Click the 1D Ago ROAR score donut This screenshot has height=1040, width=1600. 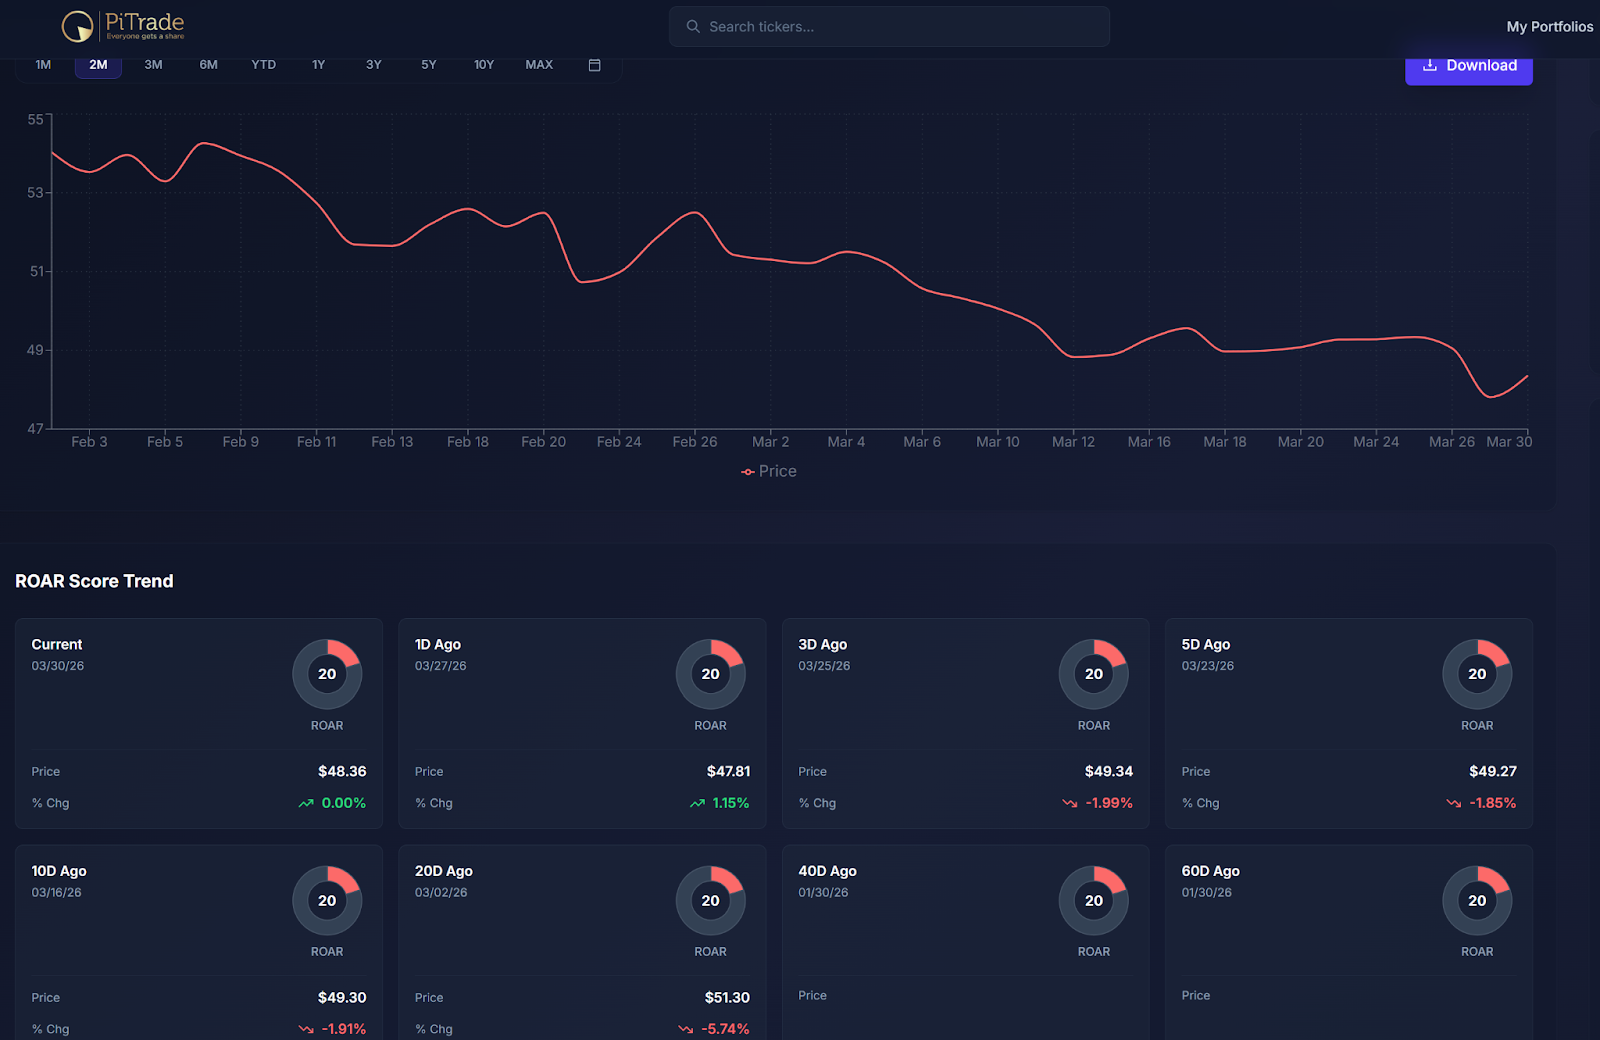click(x=710, y=674)
